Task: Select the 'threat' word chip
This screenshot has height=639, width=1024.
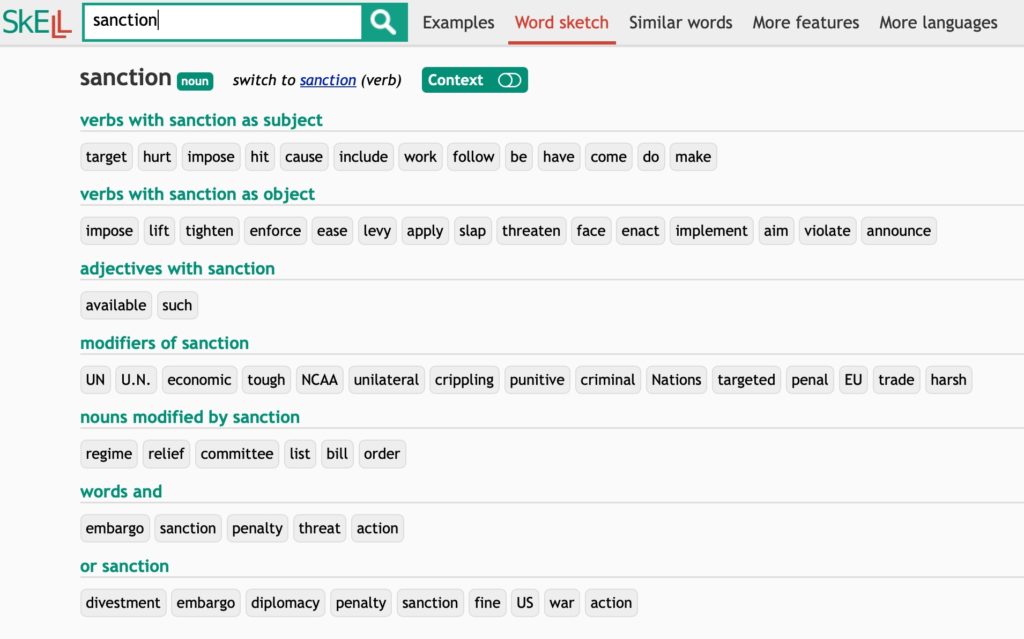Action: [x=319, y=528]
